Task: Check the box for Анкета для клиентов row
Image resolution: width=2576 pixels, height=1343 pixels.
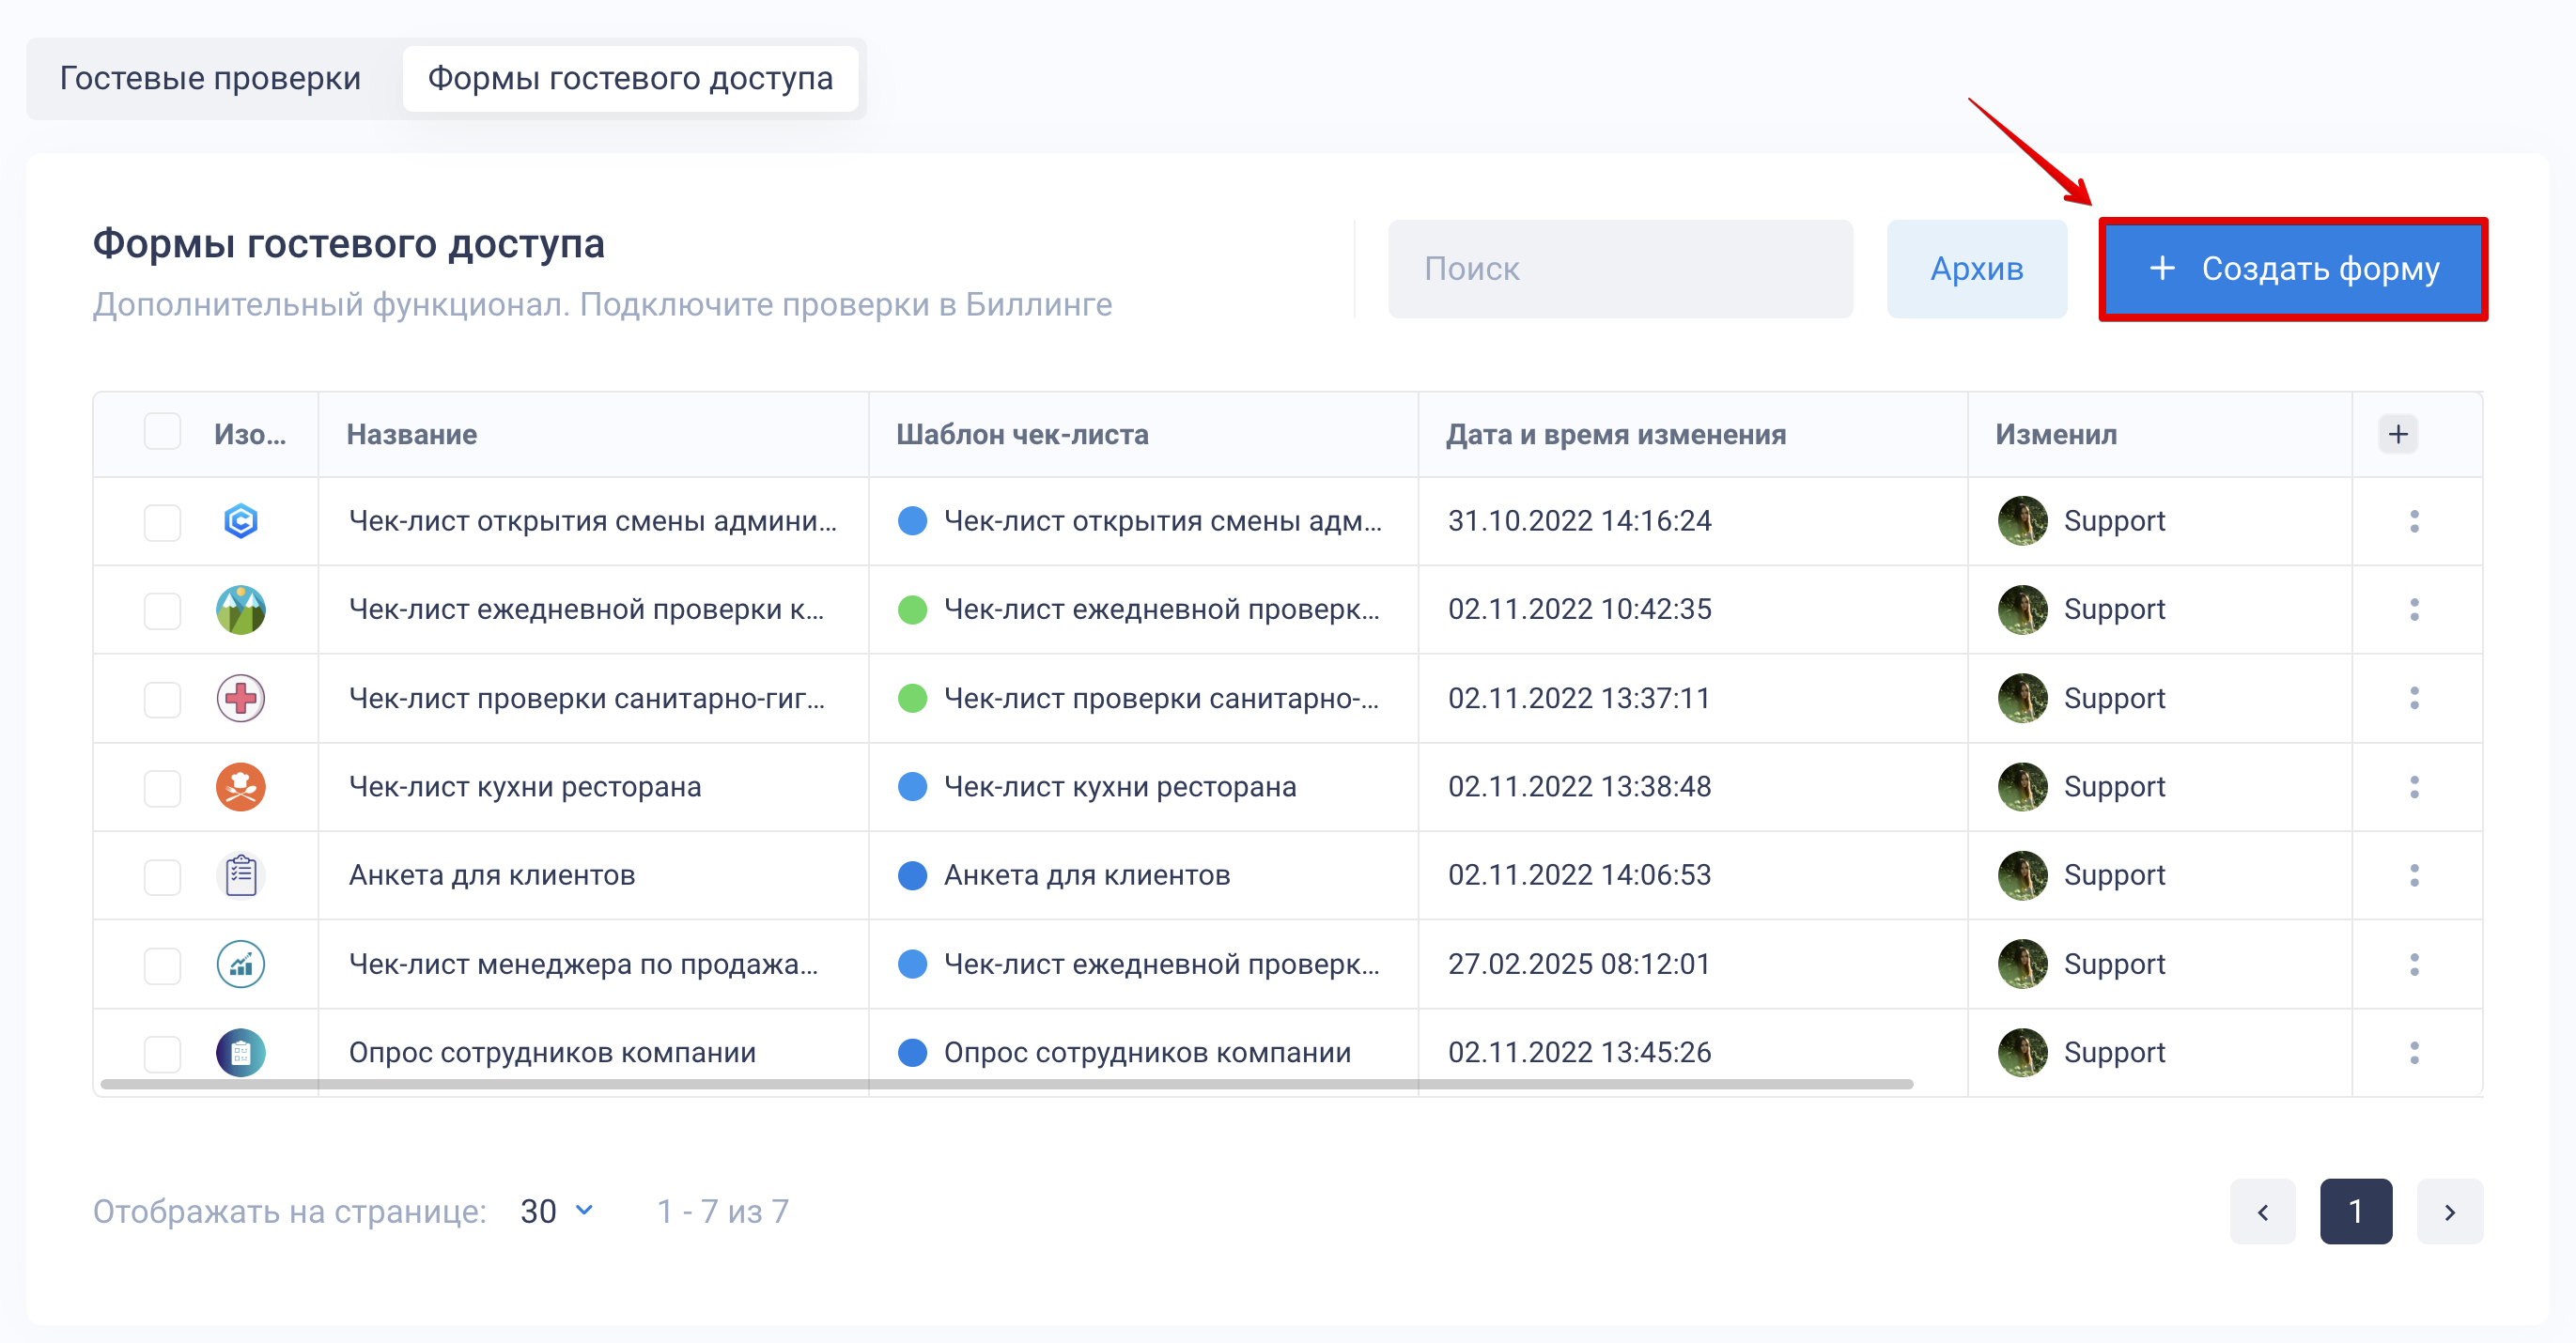Action: tap(162, 876)
